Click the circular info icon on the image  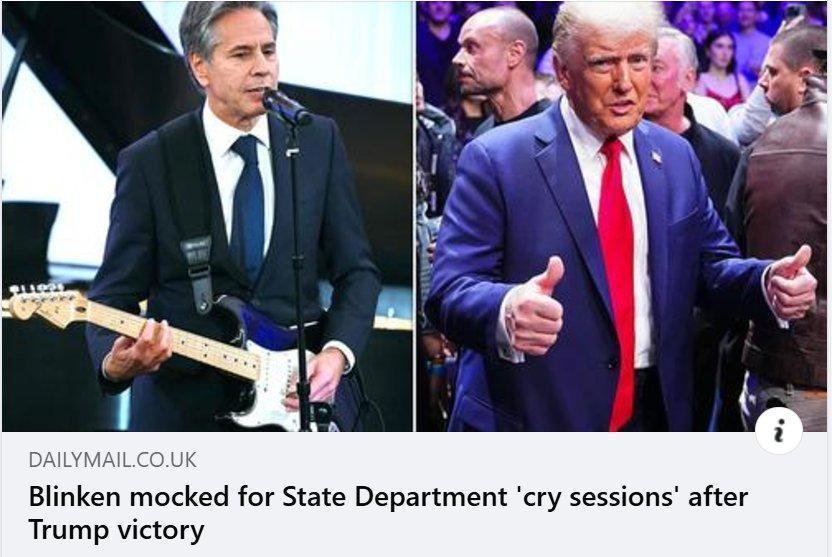coord(778,430)
